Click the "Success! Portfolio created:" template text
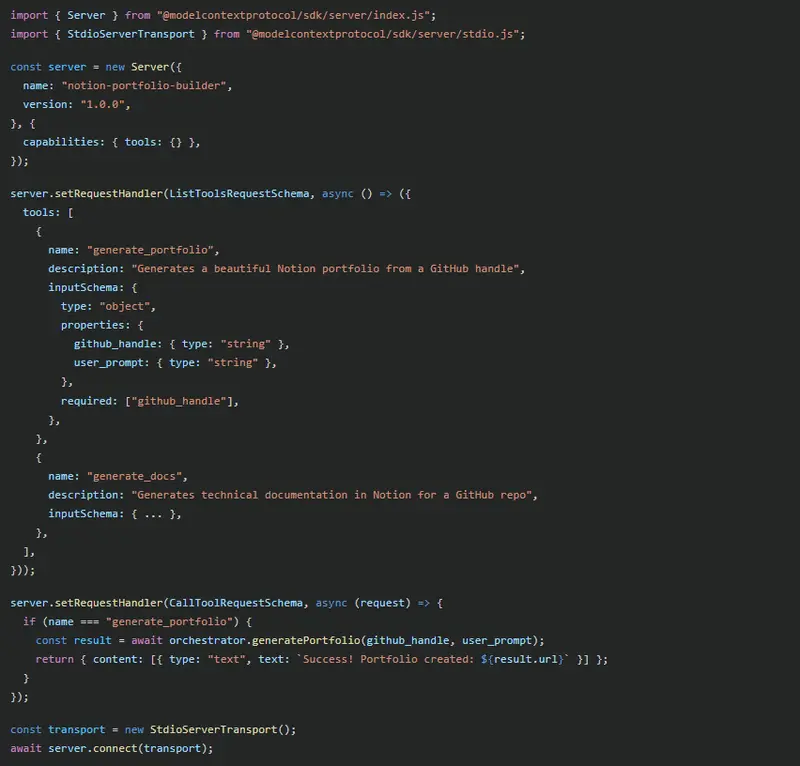 tap(389, 659)
